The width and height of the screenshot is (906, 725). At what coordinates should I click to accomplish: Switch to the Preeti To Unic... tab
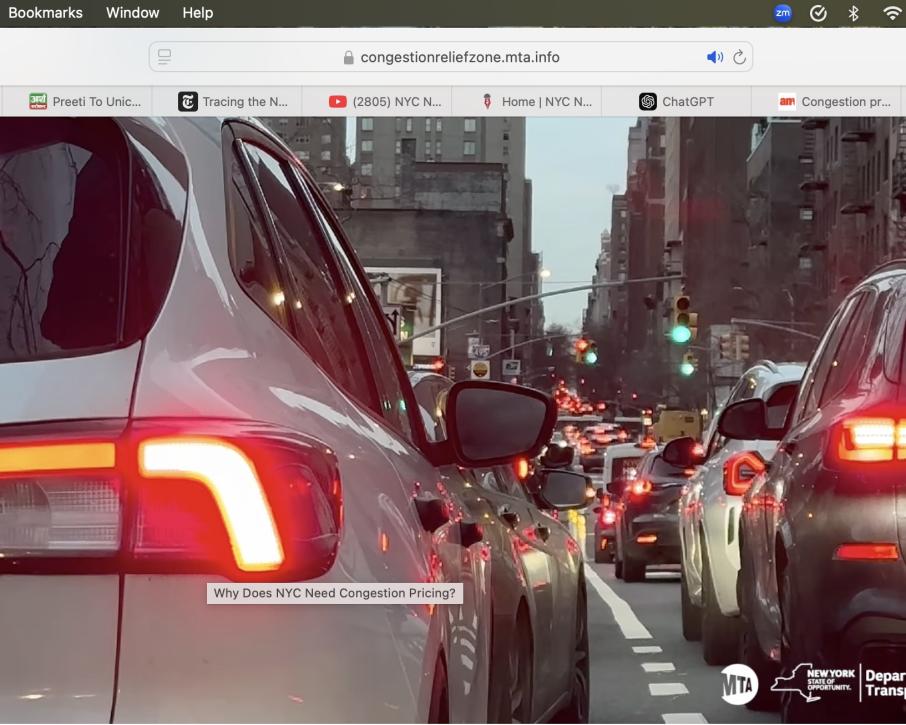coord(85,101)
